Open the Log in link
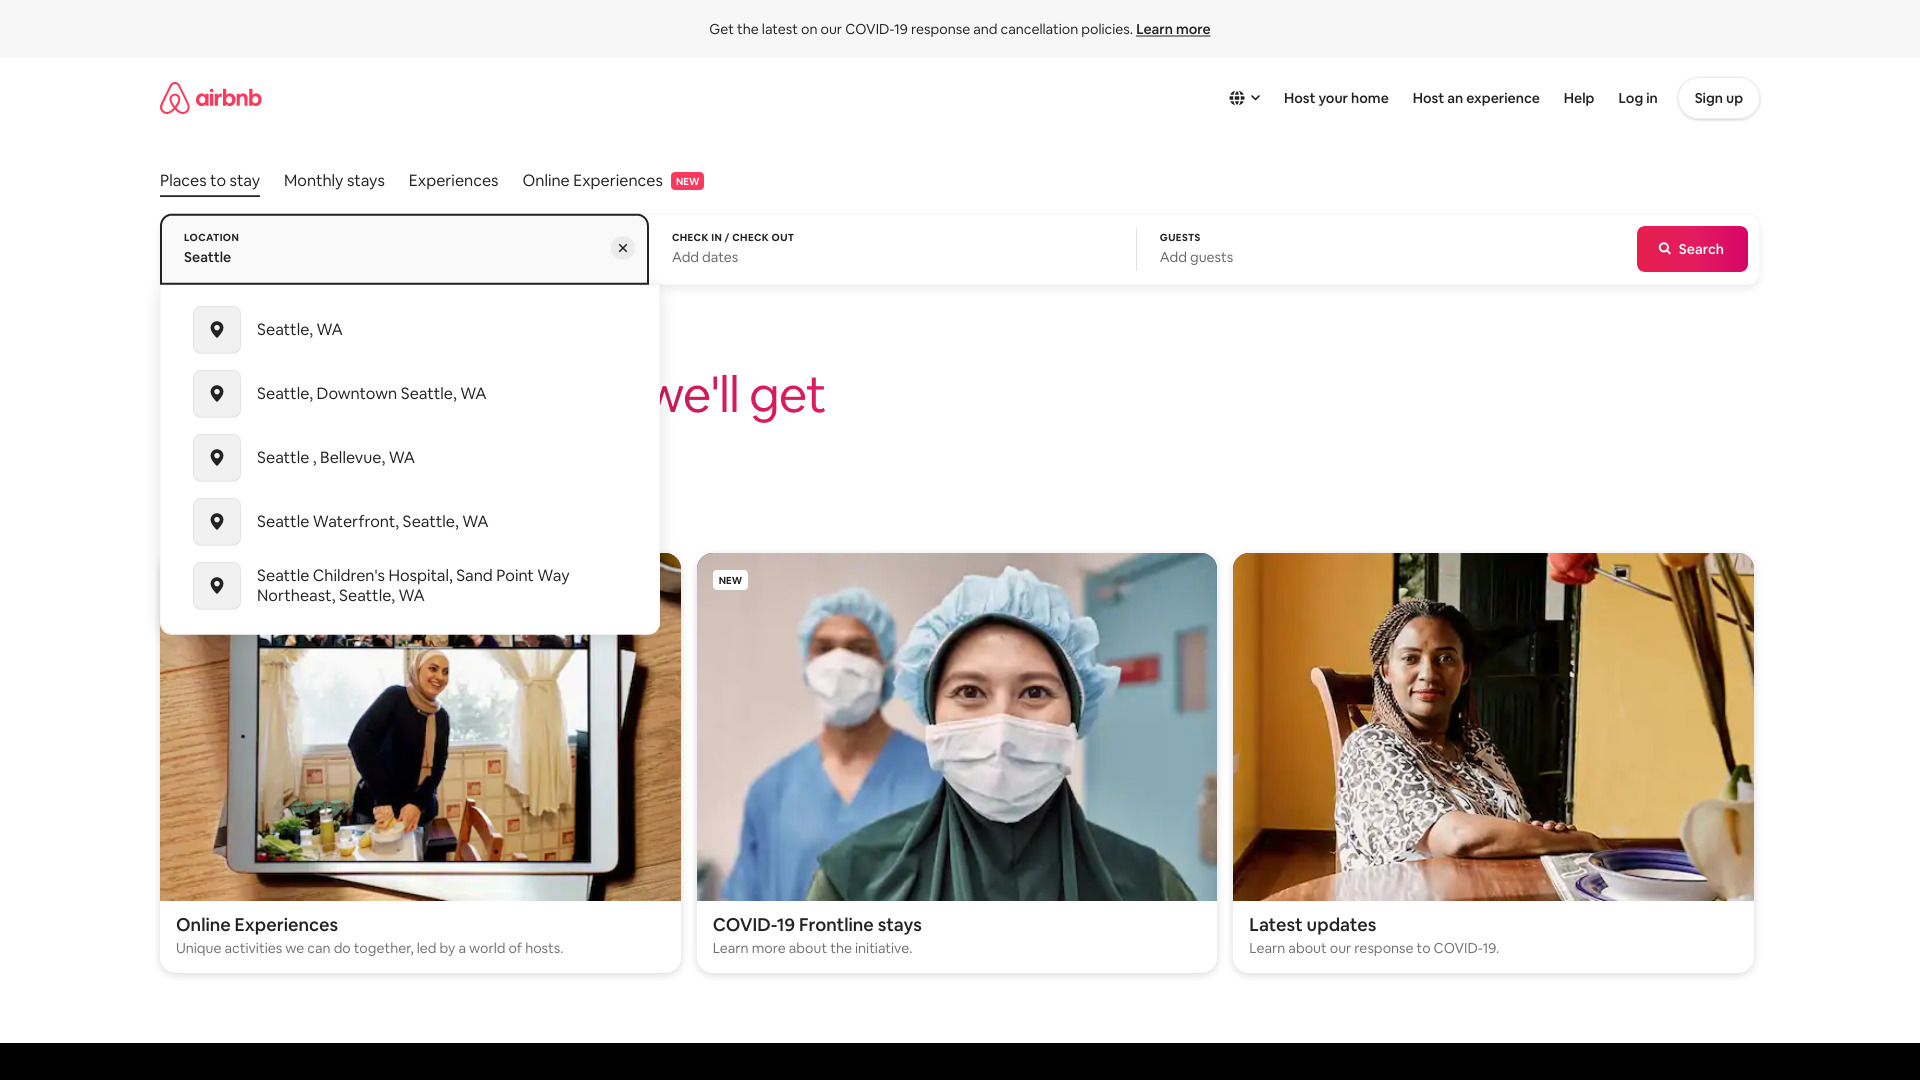1920x1080 pixels. [1637, 98]
